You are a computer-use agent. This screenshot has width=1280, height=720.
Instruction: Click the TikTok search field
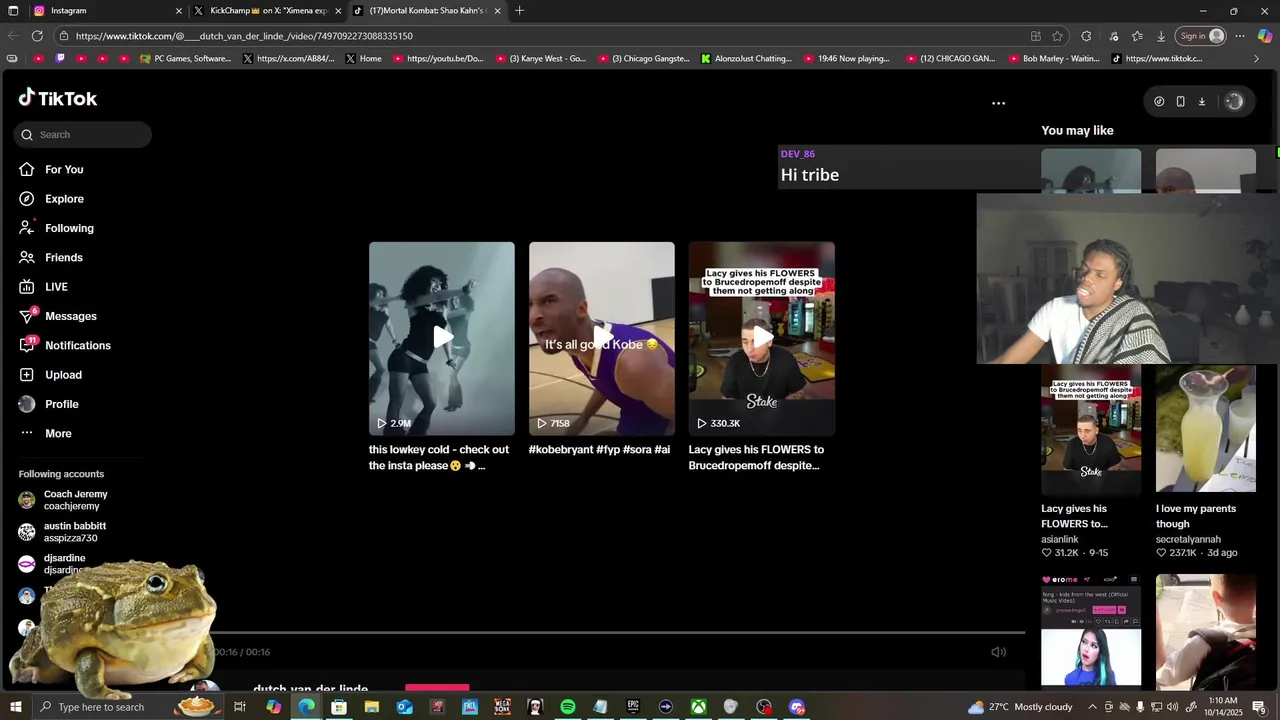coord(83,135)
